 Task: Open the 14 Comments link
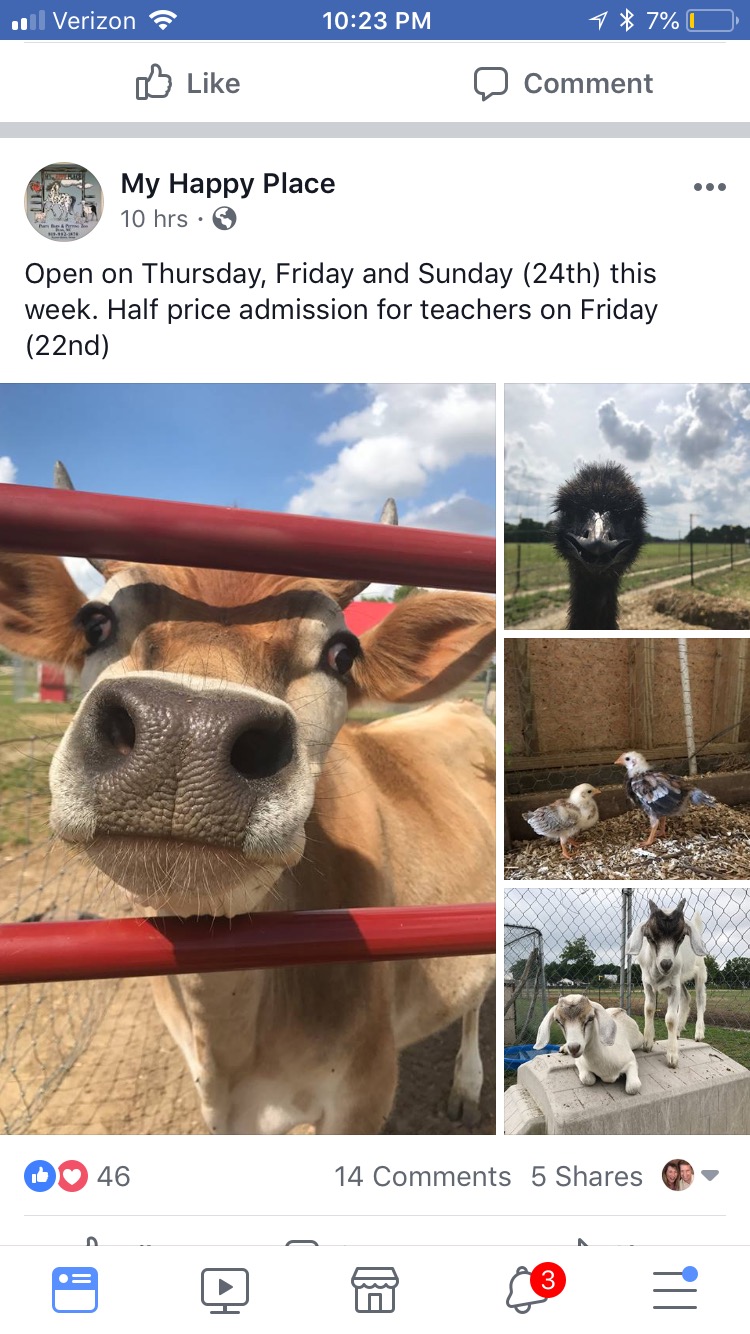[422, 1176]
